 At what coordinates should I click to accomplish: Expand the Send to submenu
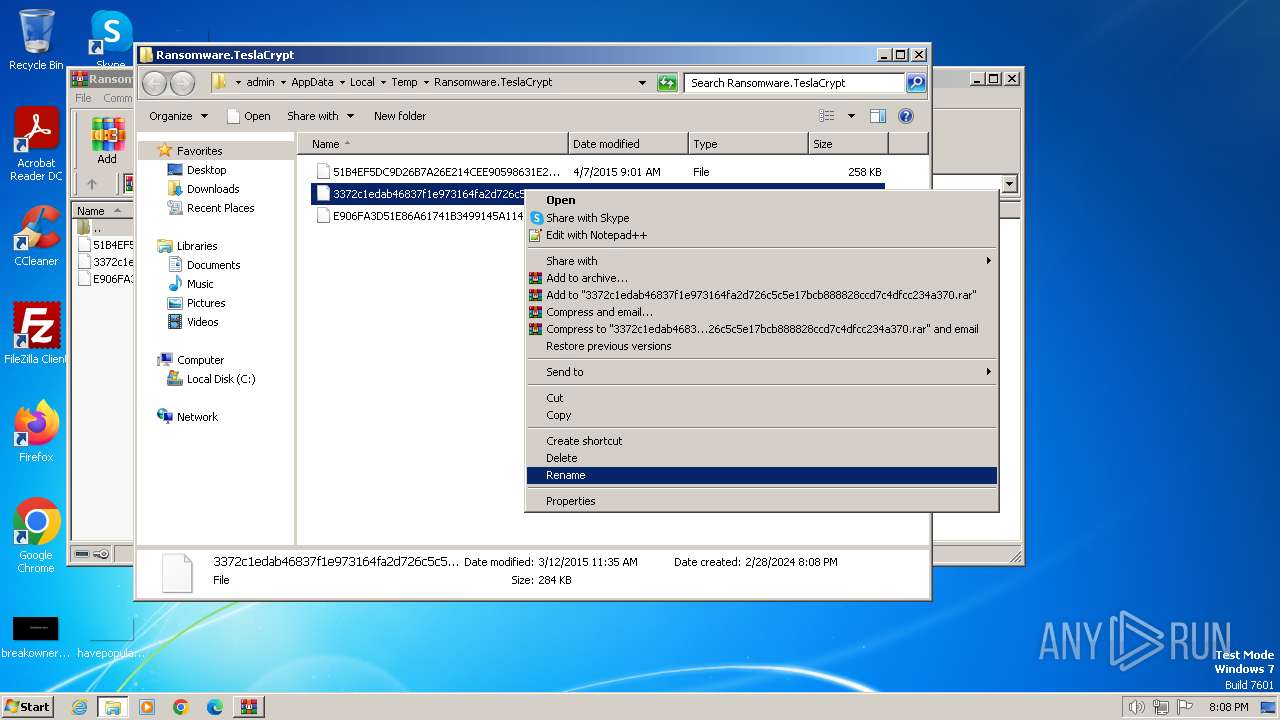[762, 372]
